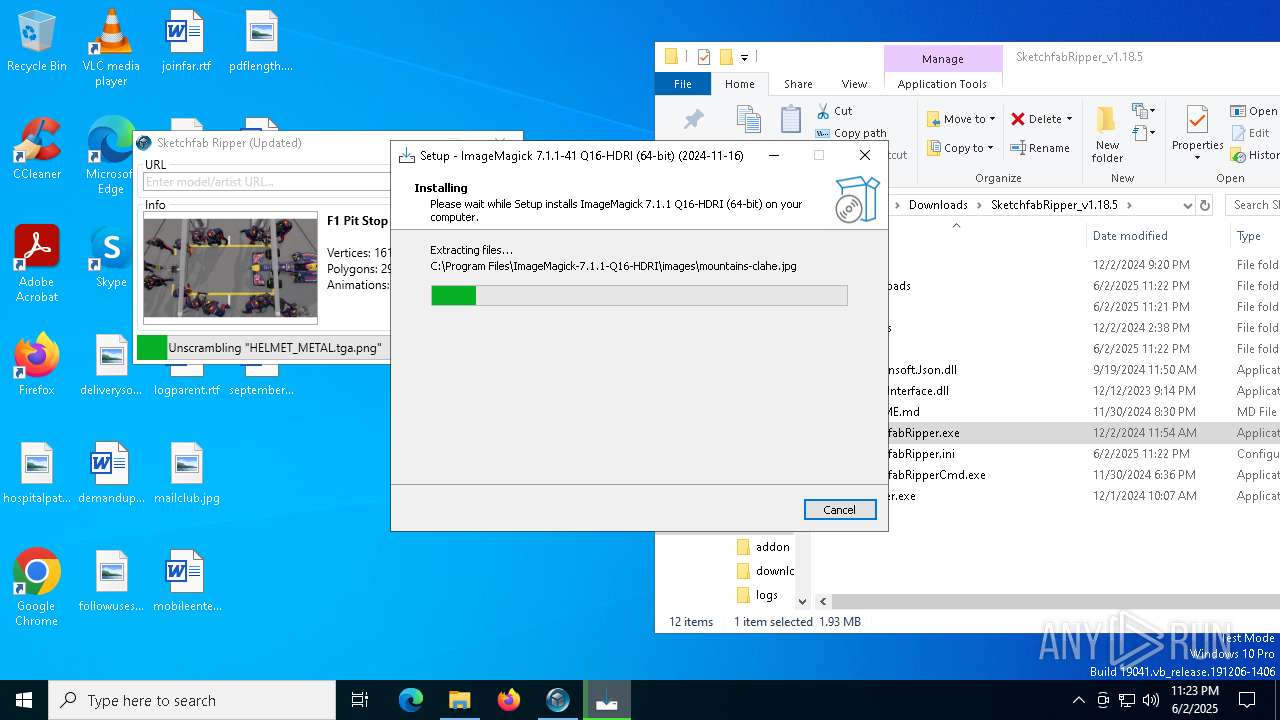The height and width of the screenshot is (720, 1280).
Task: Select the row dated 9/19/2024 11:50 AM
Action: pyautogui.click(x=1084, y=370)
